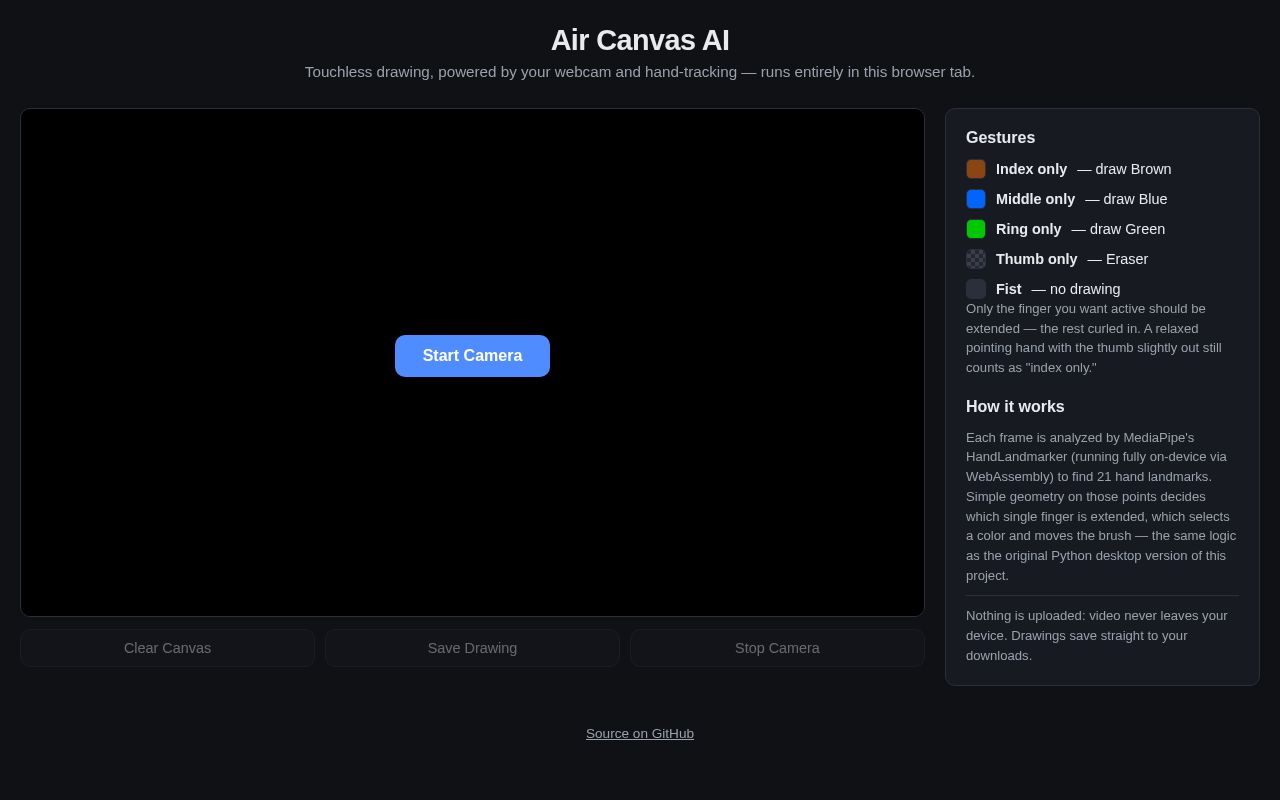
Task: Click the MediaPipe HandLandmarker explanation paragraph
Action: pyautogui.click(x=1102, y=506)
